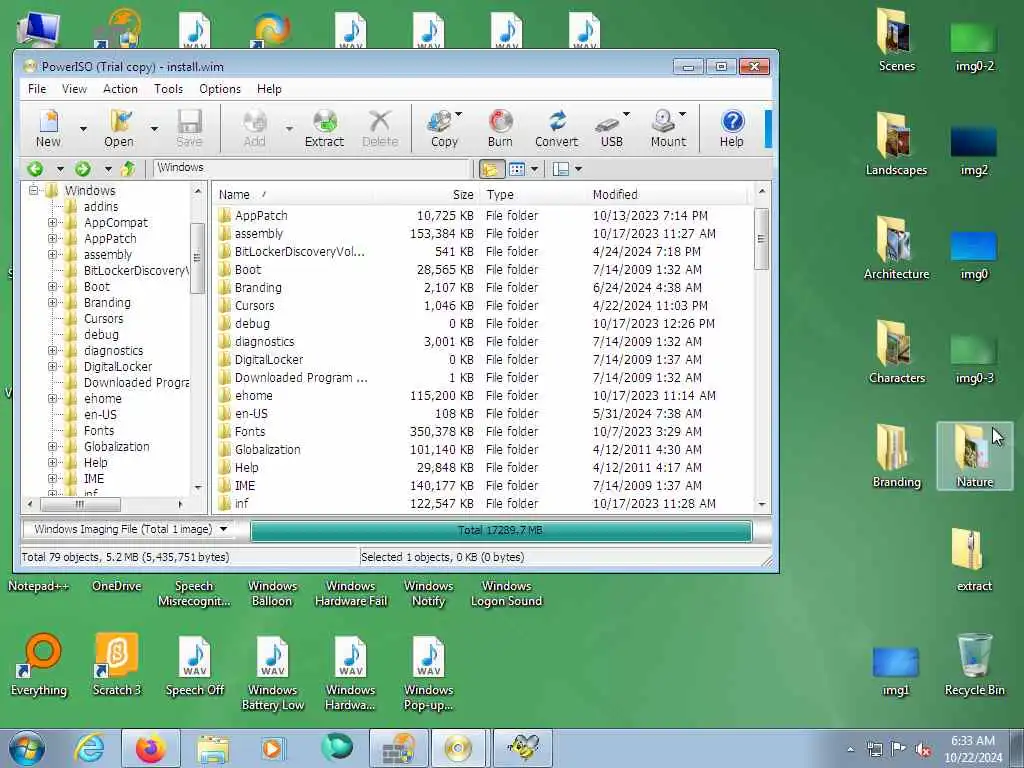Open Internet Explorer from the taskbar
This screenshot has height=768, width=1024.
click(89, 748)
